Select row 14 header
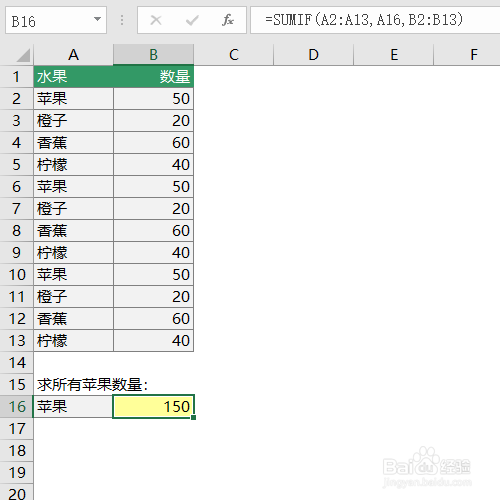Viewport: 500px width, 500px height. click(16, 363)
